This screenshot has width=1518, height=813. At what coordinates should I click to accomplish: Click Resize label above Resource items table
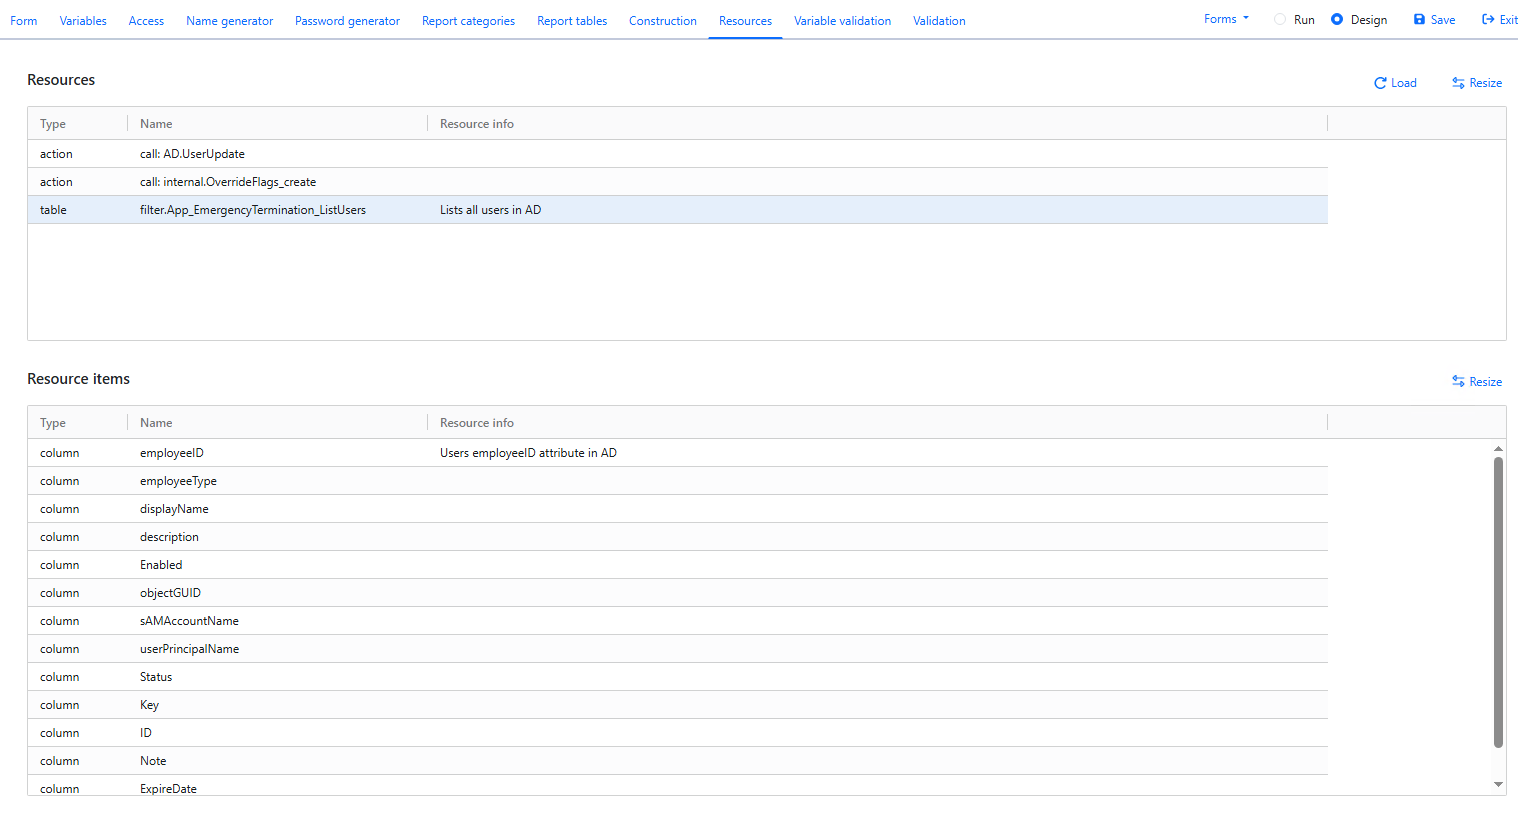1485,382
